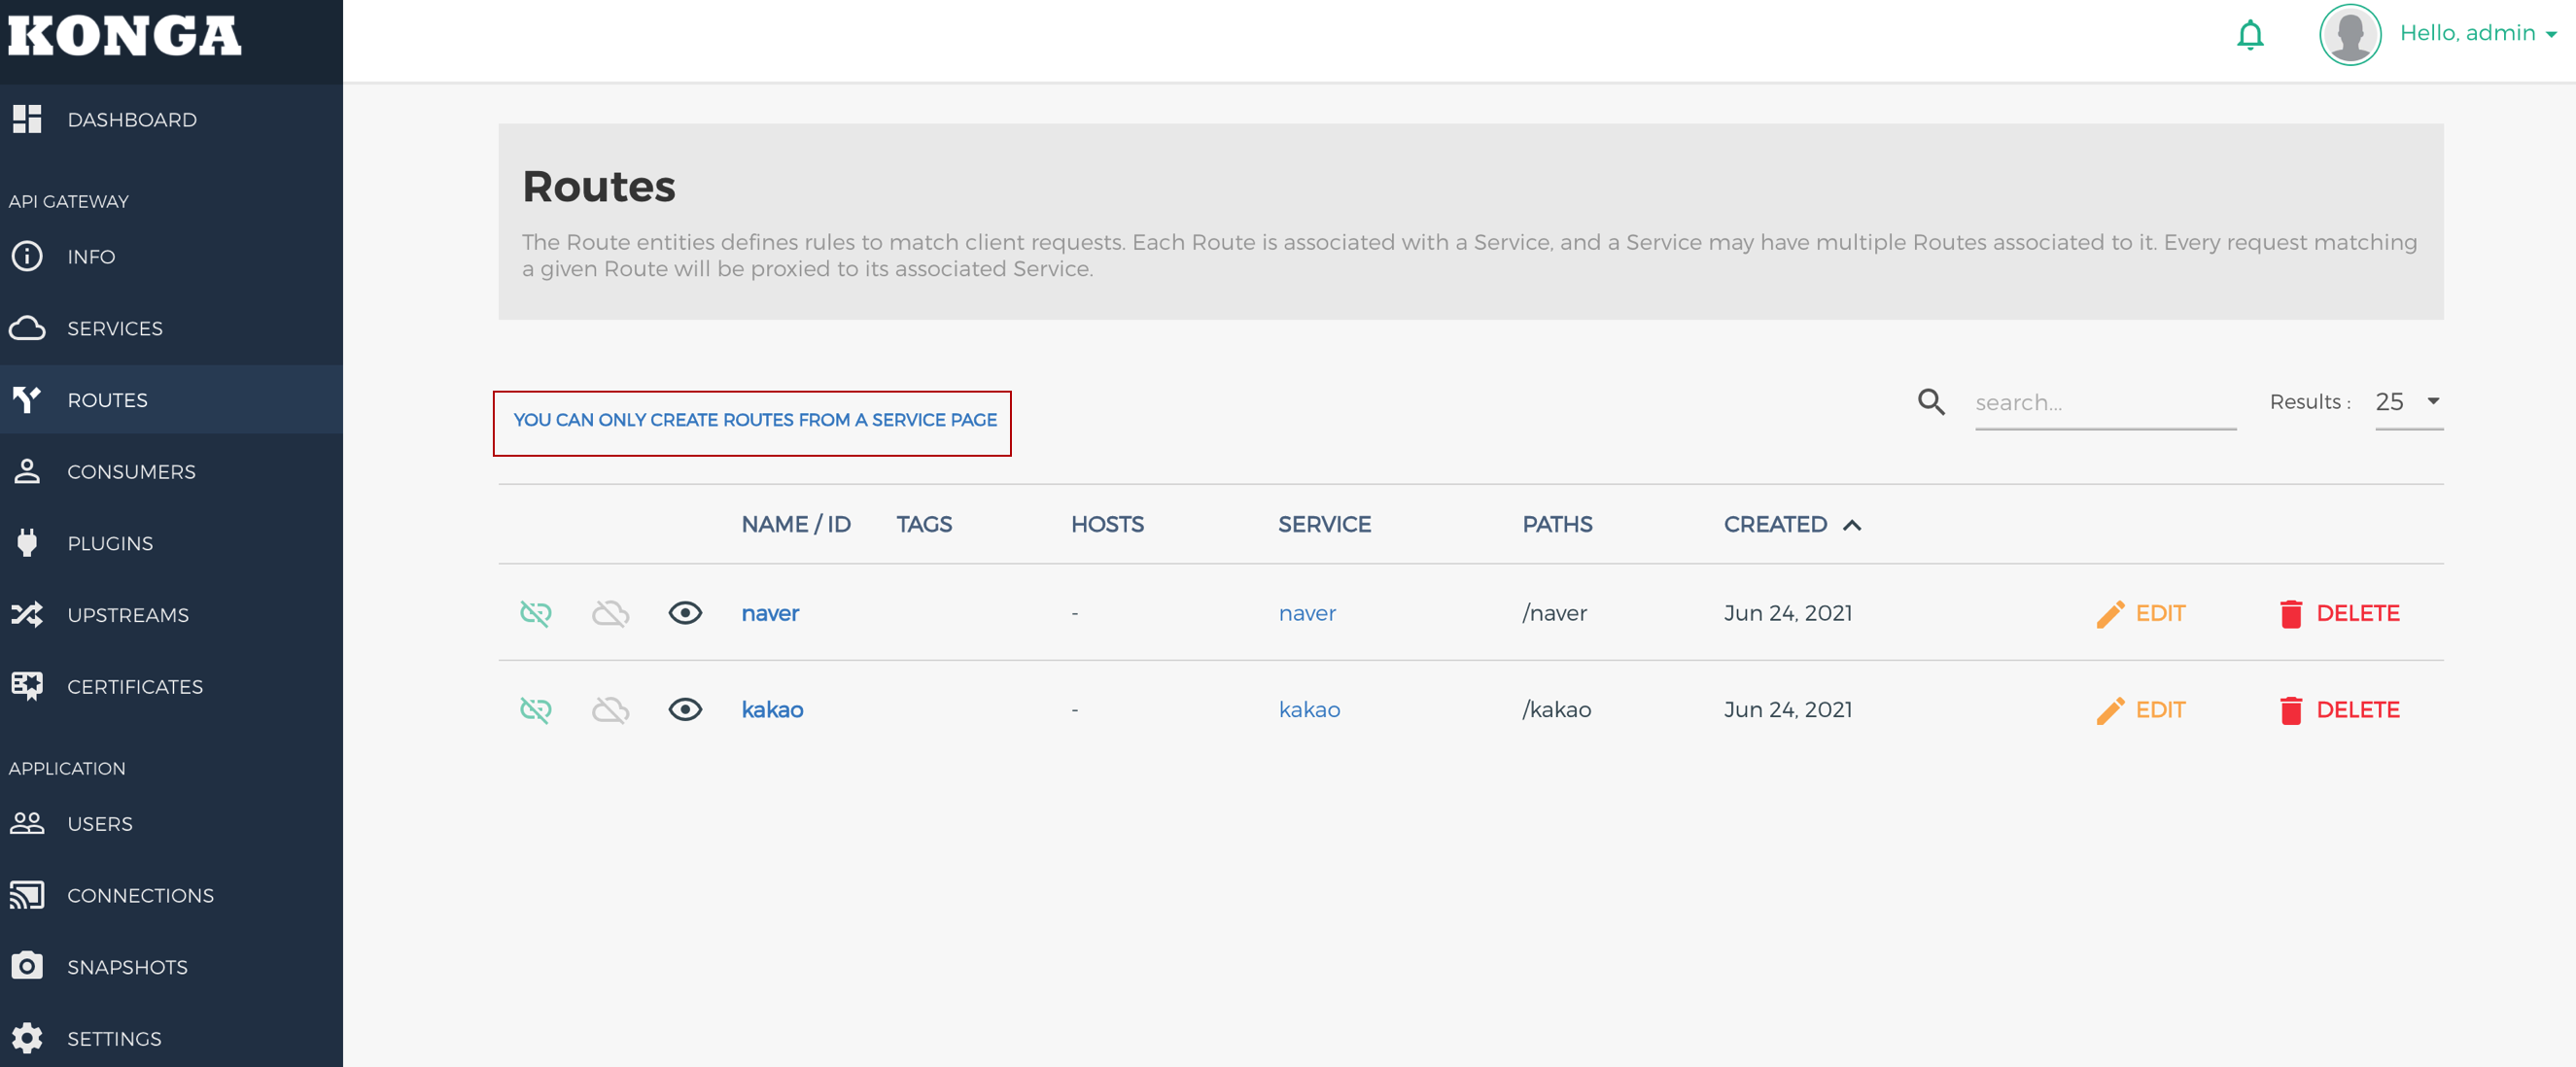Image resolution: width=2576 pixels, height=1067 pixels.
Task: Click the /naver path cell
Action: (x=1554, y=613)
